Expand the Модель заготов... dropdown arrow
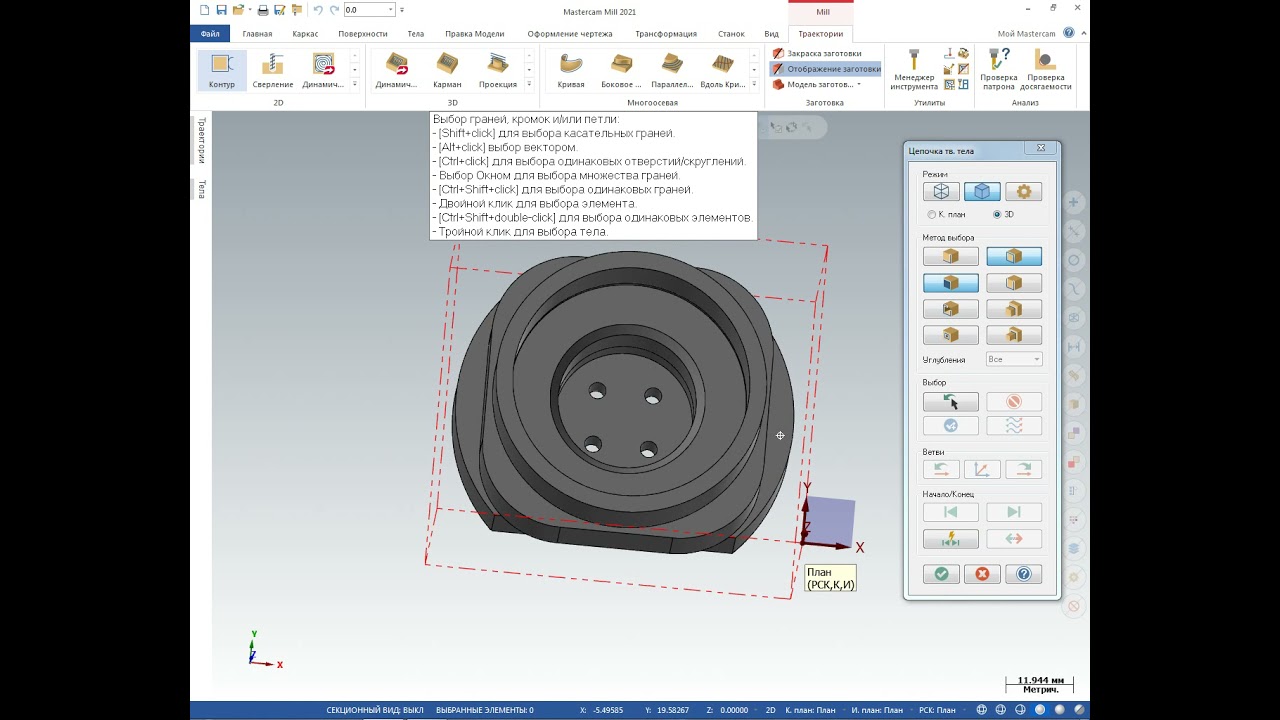 (859, 85)
